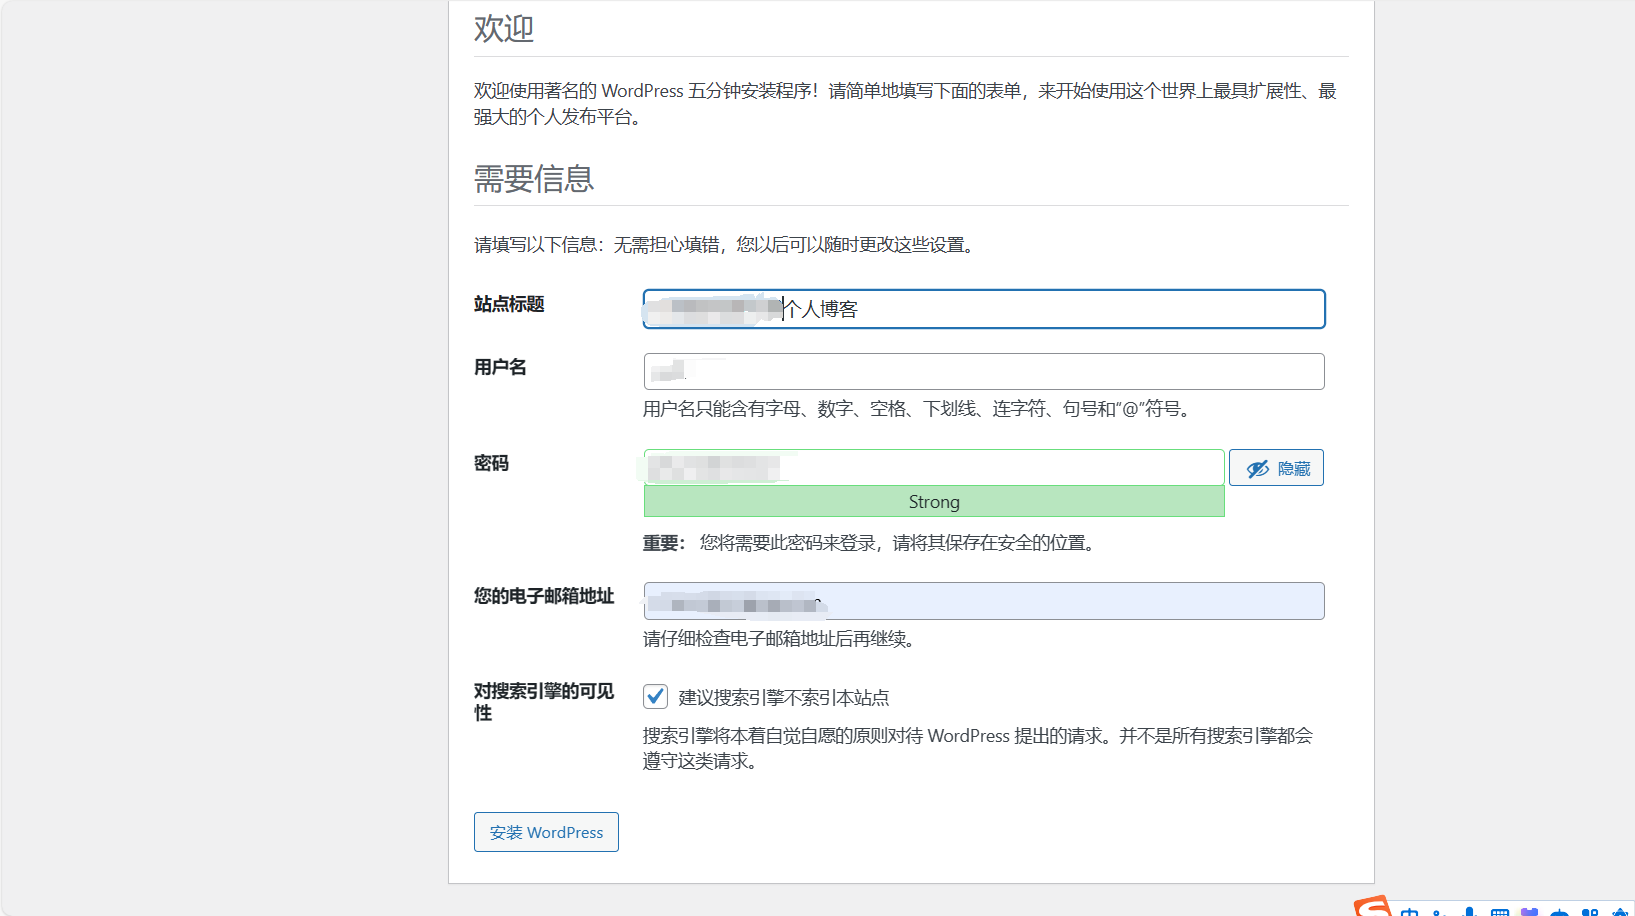Select the 您的电子邮箱地址 input box

pyautogui.click(x=984, y=601)
